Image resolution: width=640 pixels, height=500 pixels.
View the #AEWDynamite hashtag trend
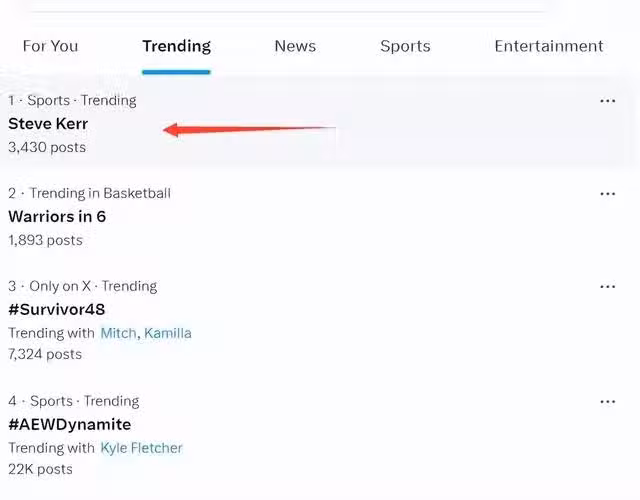click(69, 424)
